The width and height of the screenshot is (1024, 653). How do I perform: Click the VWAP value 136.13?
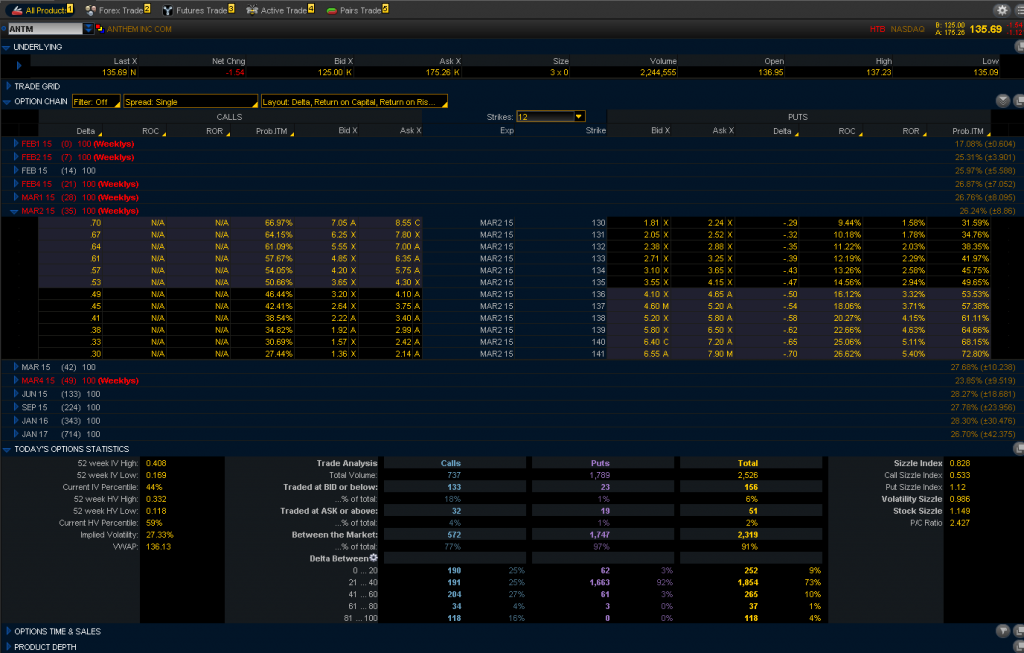tap(158, 546)
